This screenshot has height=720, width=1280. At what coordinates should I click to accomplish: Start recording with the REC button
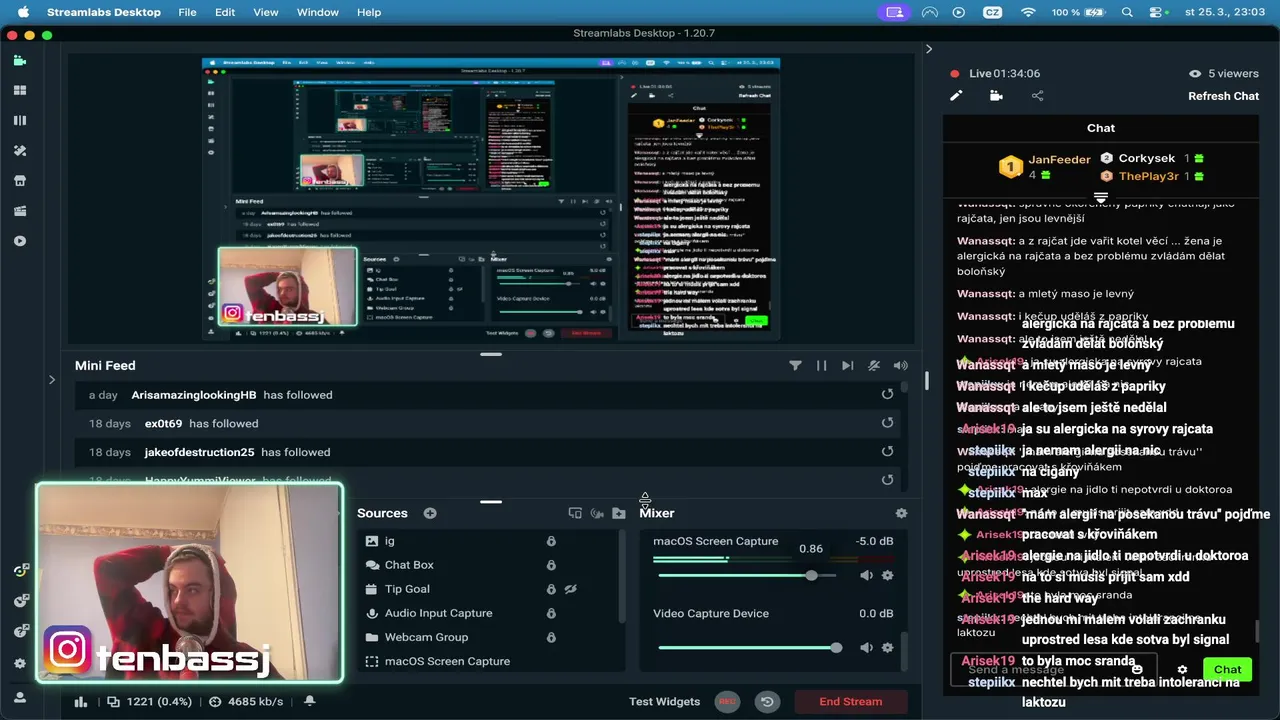point(727,702)
